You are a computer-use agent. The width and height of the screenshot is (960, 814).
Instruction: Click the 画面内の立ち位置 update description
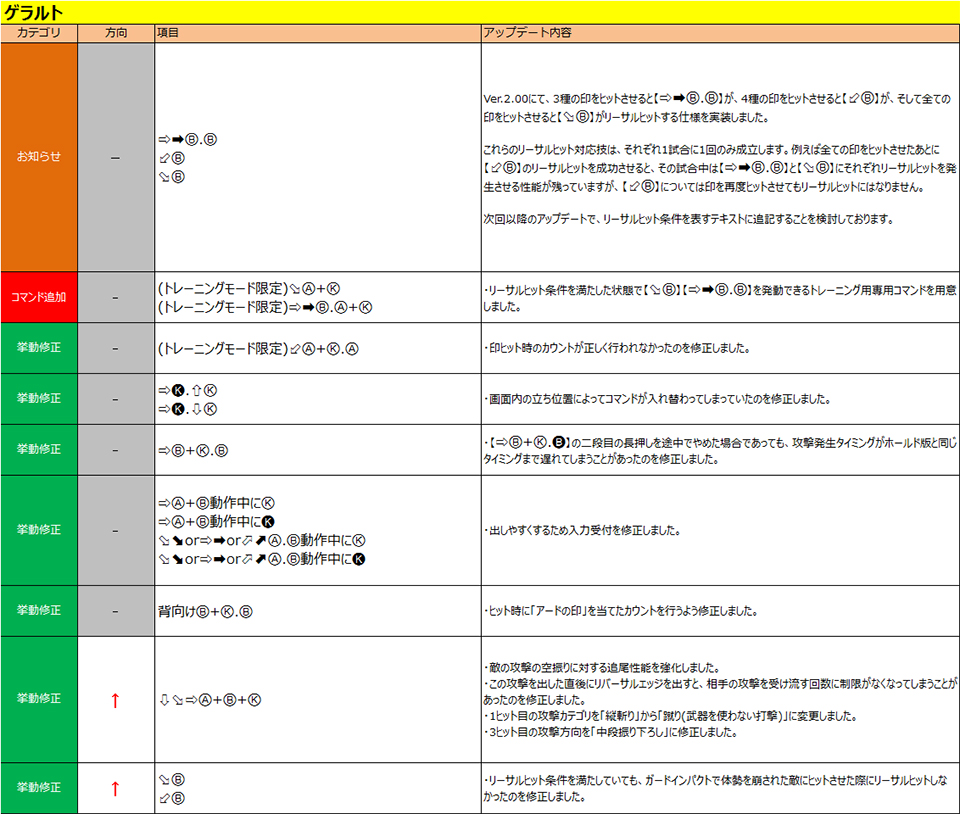655,399
